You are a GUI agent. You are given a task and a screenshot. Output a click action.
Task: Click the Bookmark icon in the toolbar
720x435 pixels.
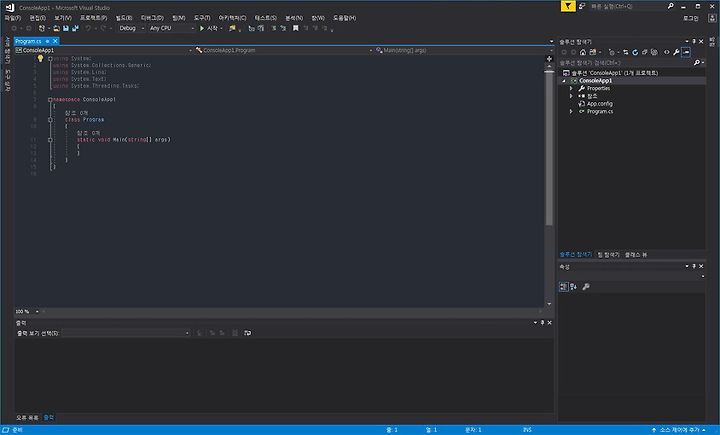pos(296,28)
